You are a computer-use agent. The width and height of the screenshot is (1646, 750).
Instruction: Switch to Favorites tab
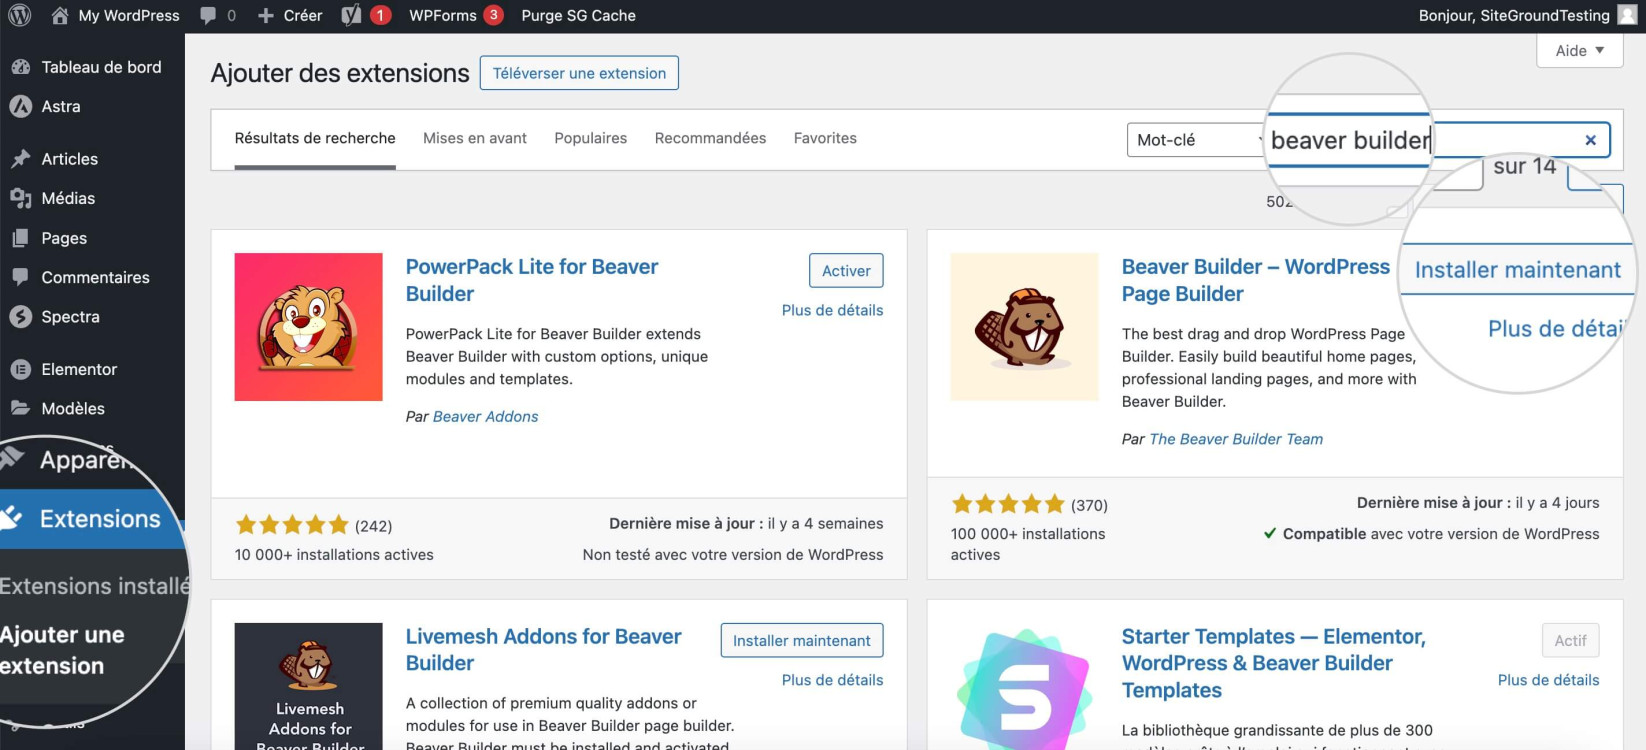[825, 138]
